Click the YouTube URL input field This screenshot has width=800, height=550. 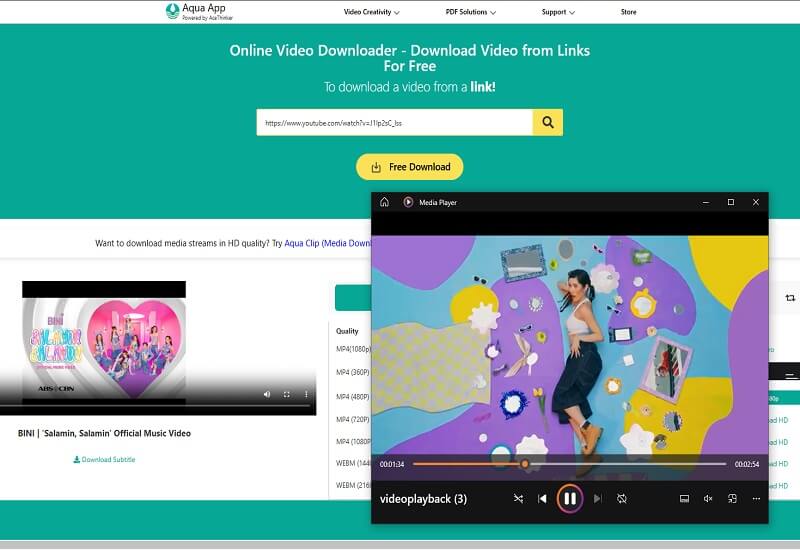[x=394, y=122]
